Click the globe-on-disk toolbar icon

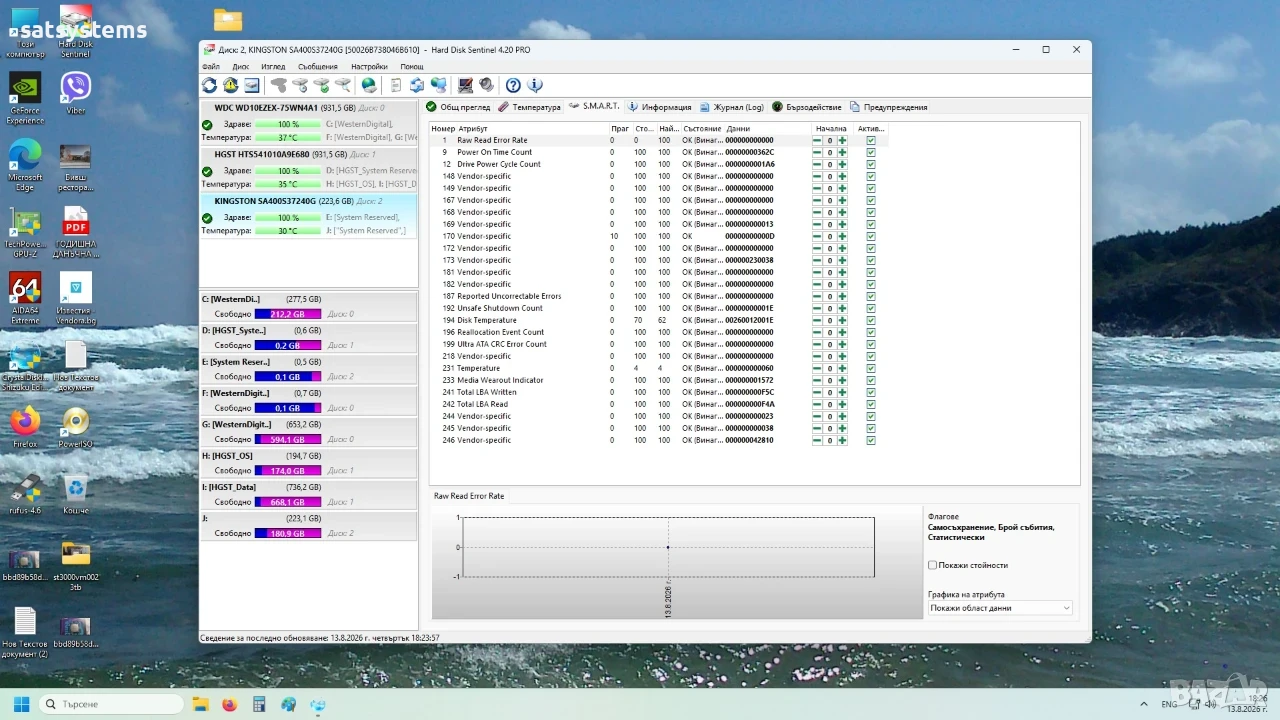369,86
